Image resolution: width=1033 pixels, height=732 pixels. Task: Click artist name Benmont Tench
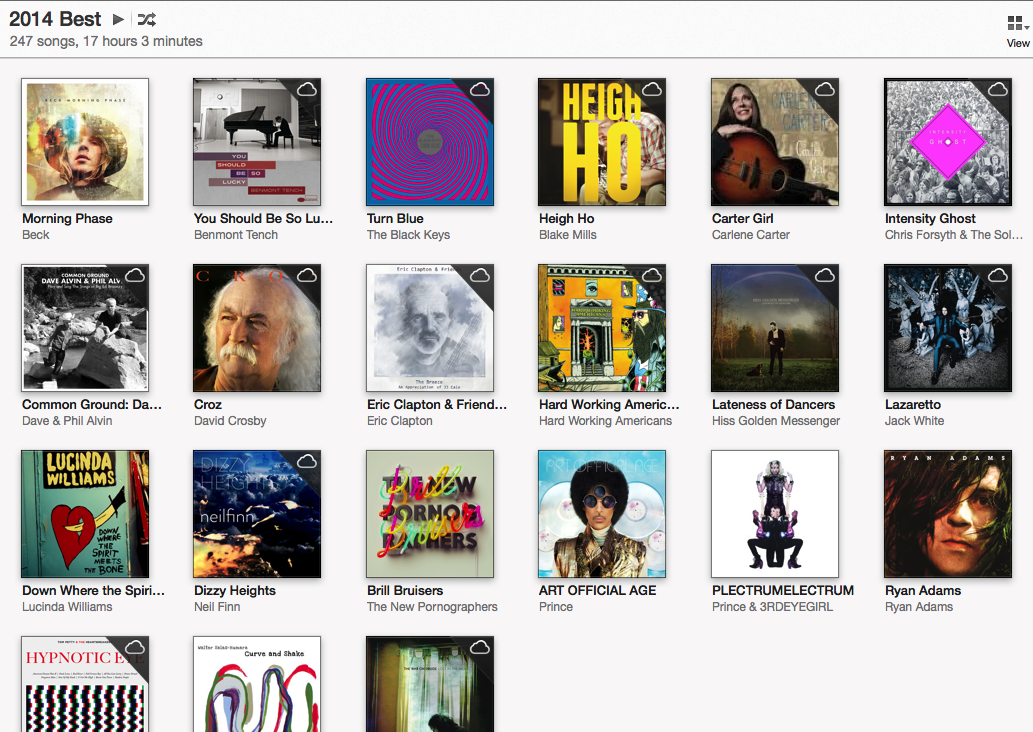(x=236, y=235)
